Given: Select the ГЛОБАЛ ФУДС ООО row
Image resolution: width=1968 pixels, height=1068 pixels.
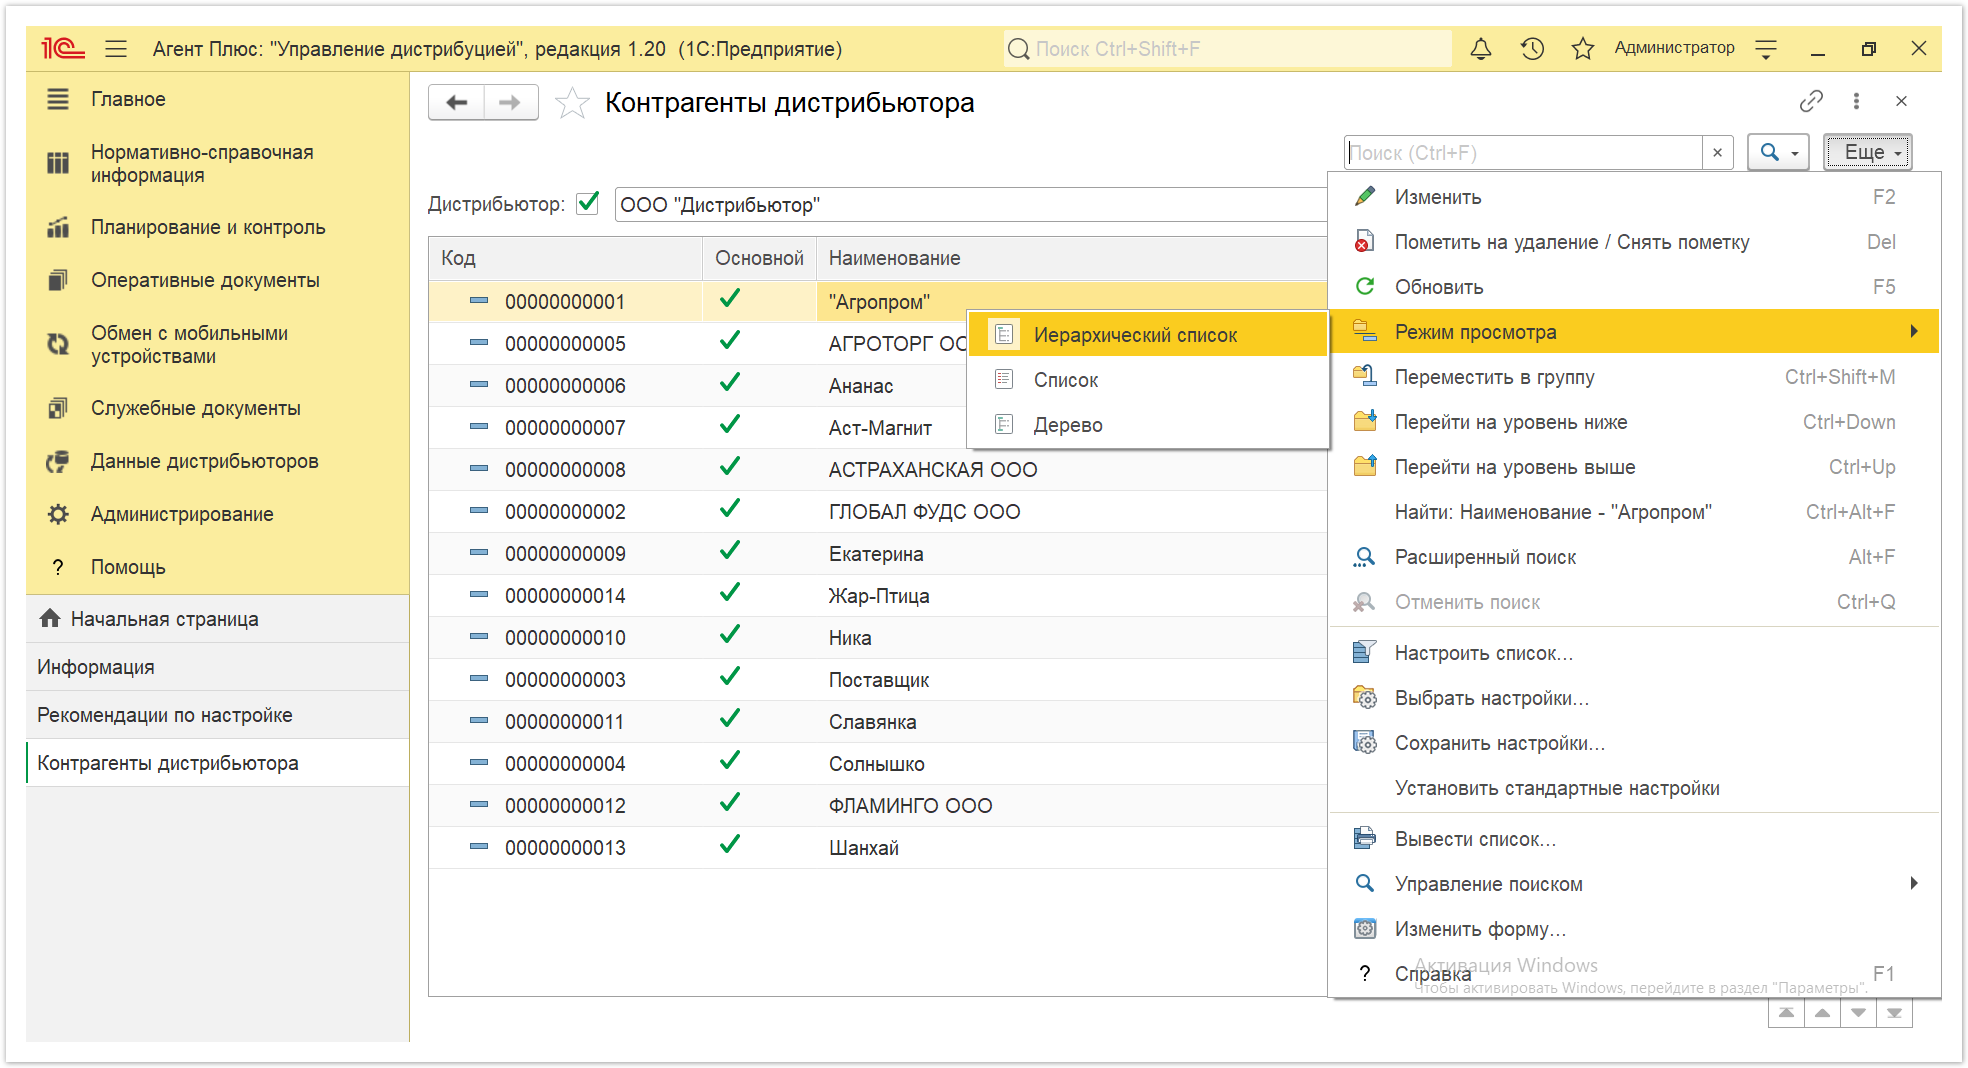Looking at the screenshot, I should (878, 511).
